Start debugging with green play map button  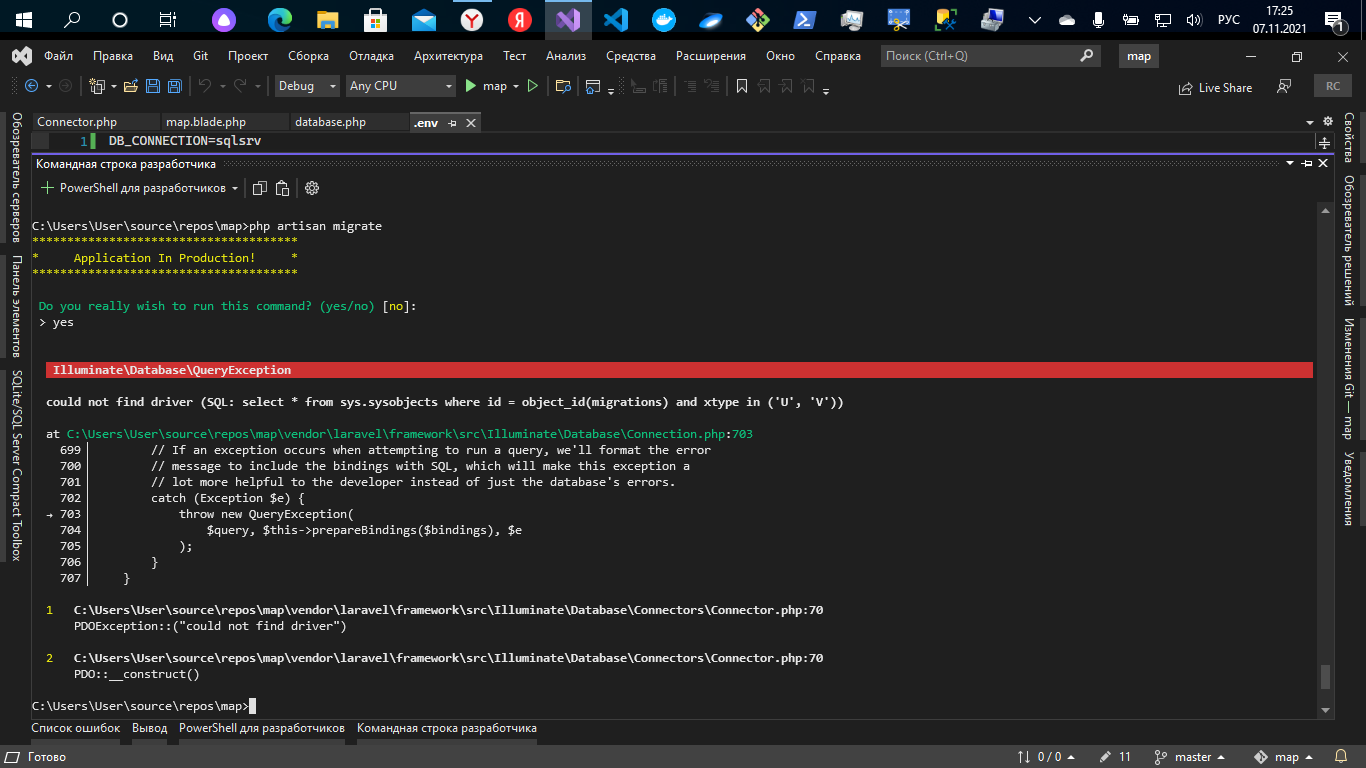[485, 86]
